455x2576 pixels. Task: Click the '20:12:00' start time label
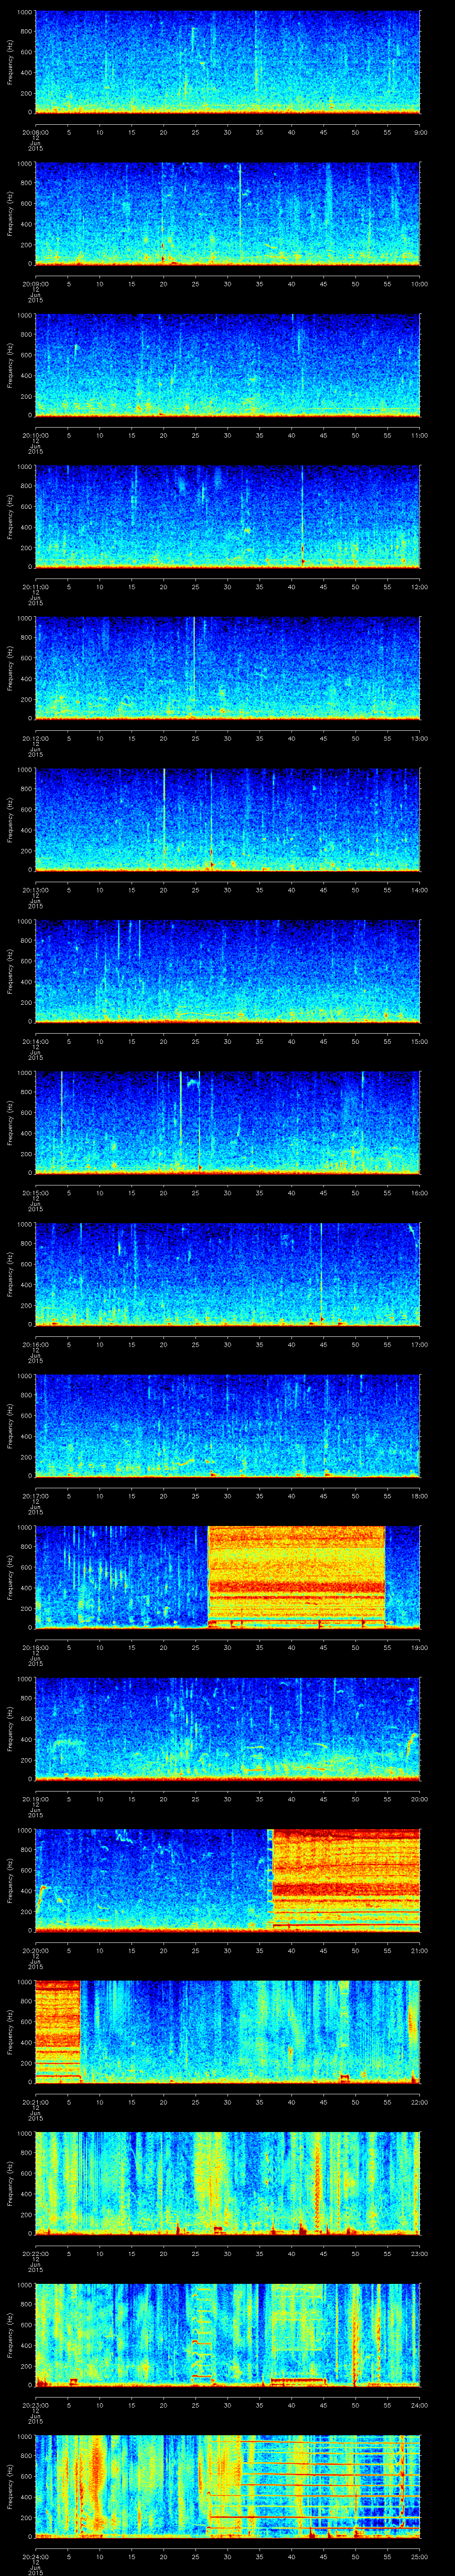(x=35, y=737)
